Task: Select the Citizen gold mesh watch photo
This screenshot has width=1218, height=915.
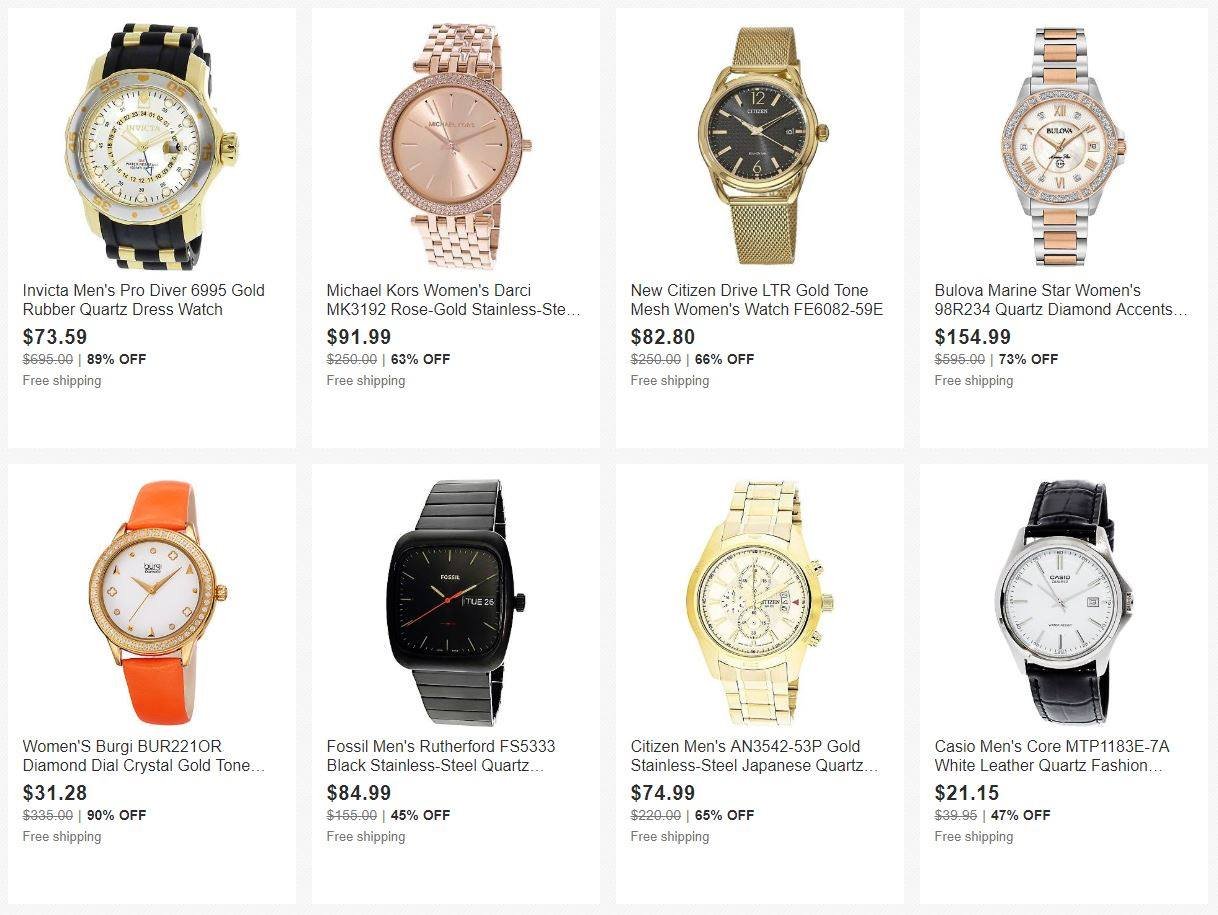Action: click(760, 145)
